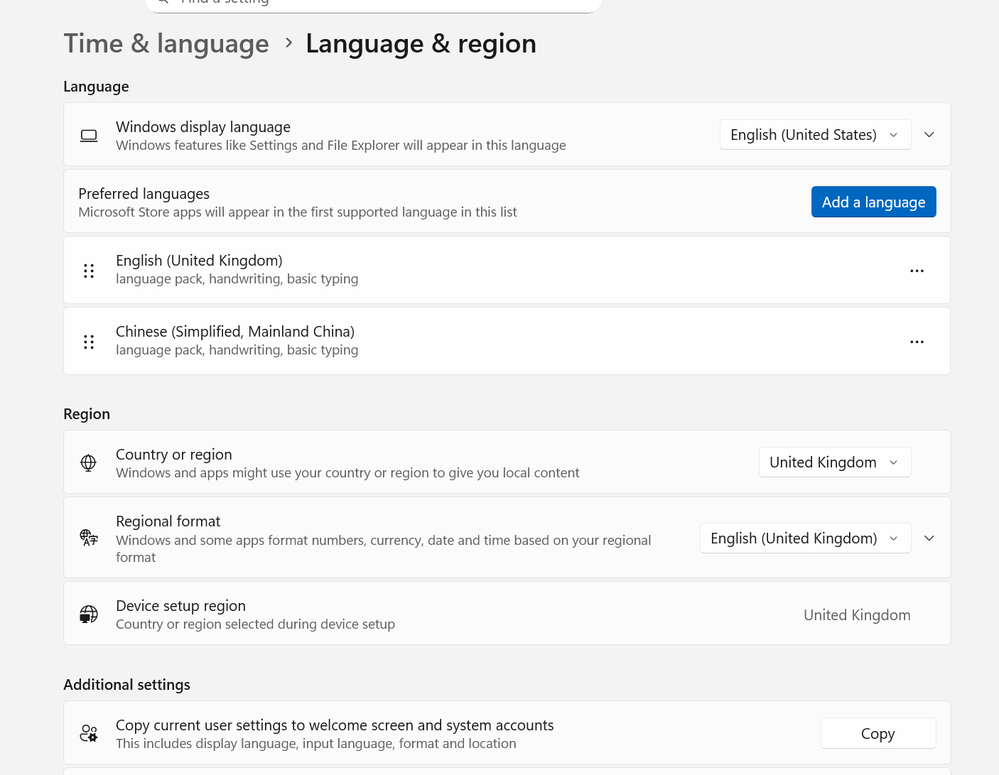
Task: Expand the Windows display language section
Action: coord(929,135)
